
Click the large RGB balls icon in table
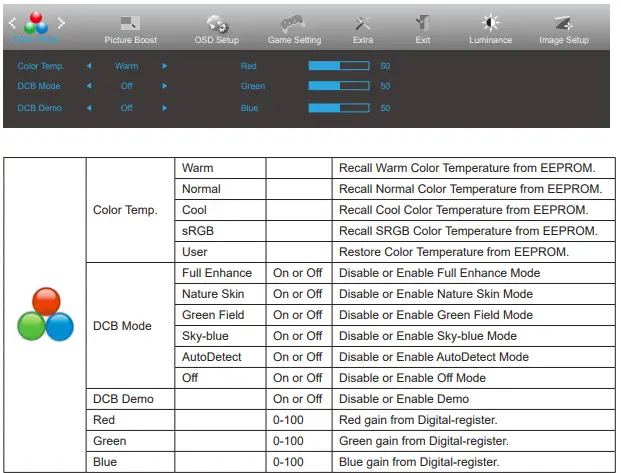point(46,314)
